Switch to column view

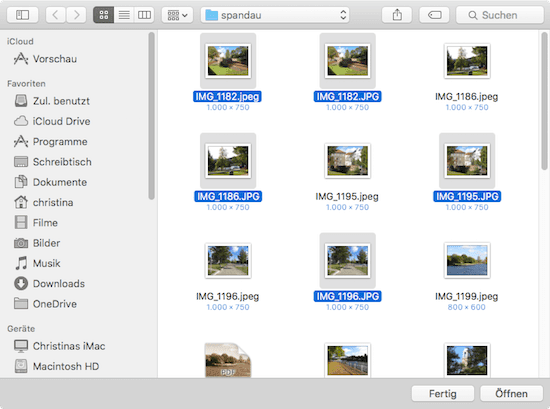coord(144,15)
